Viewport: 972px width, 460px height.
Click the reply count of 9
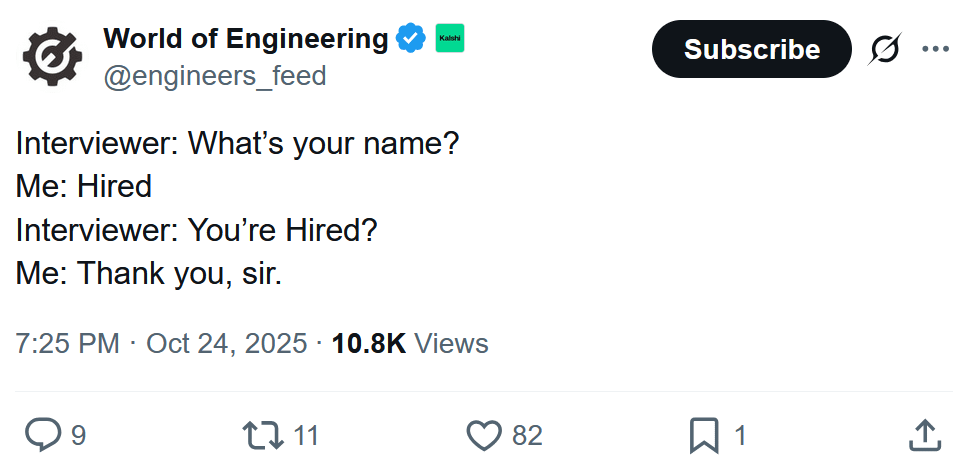coord(78,436)
